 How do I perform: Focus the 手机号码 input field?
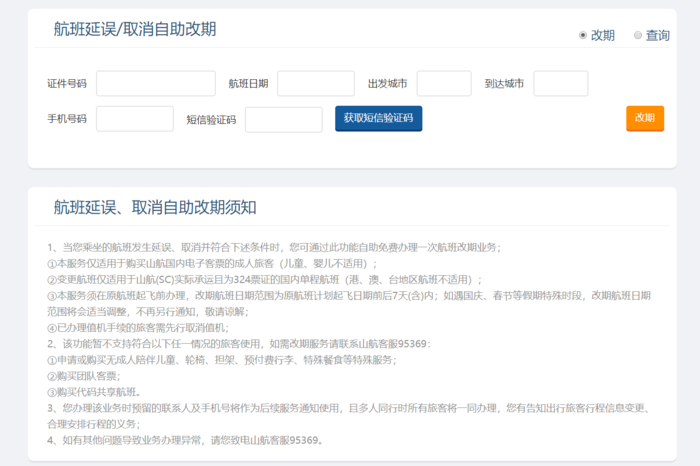point(135,119)
